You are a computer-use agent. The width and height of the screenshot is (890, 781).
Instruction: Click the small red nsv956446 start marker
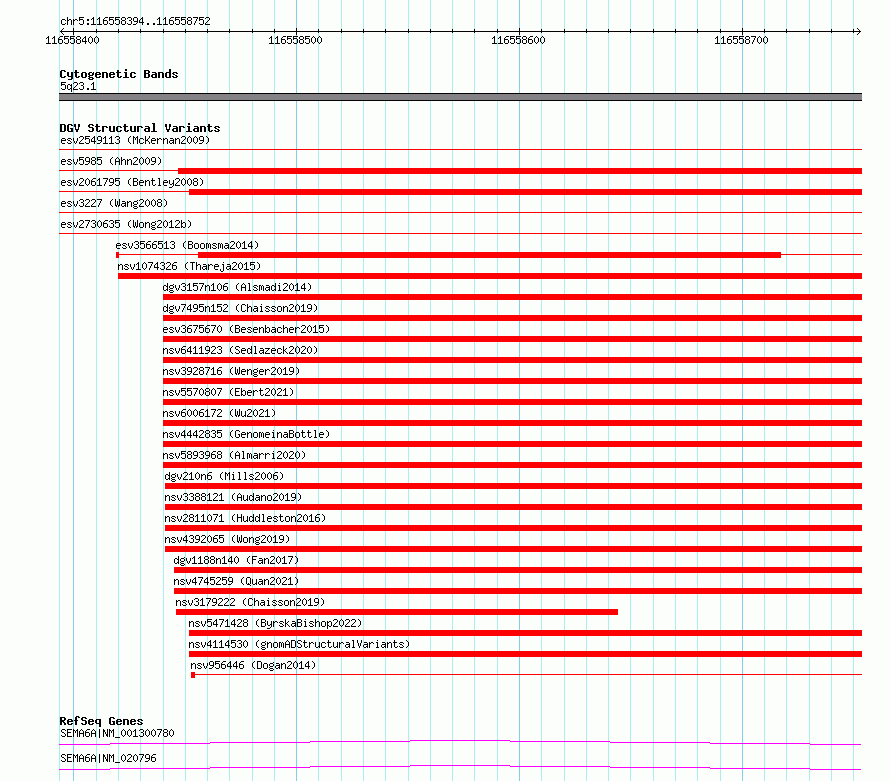[x=193, y=675]
